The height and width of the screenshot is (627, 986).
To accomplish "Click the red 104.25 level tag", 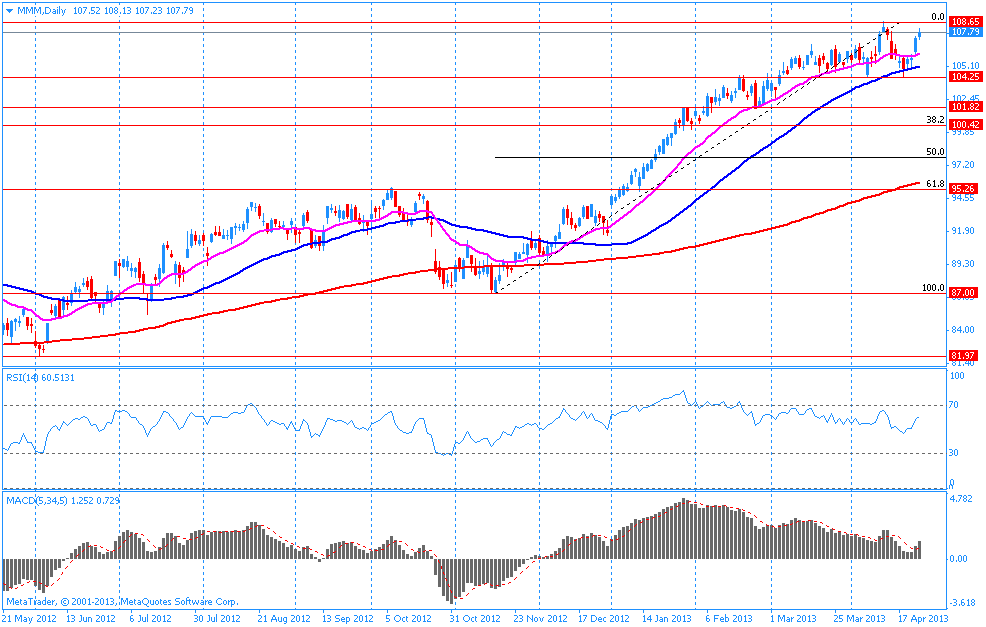I will coord(965,77).
